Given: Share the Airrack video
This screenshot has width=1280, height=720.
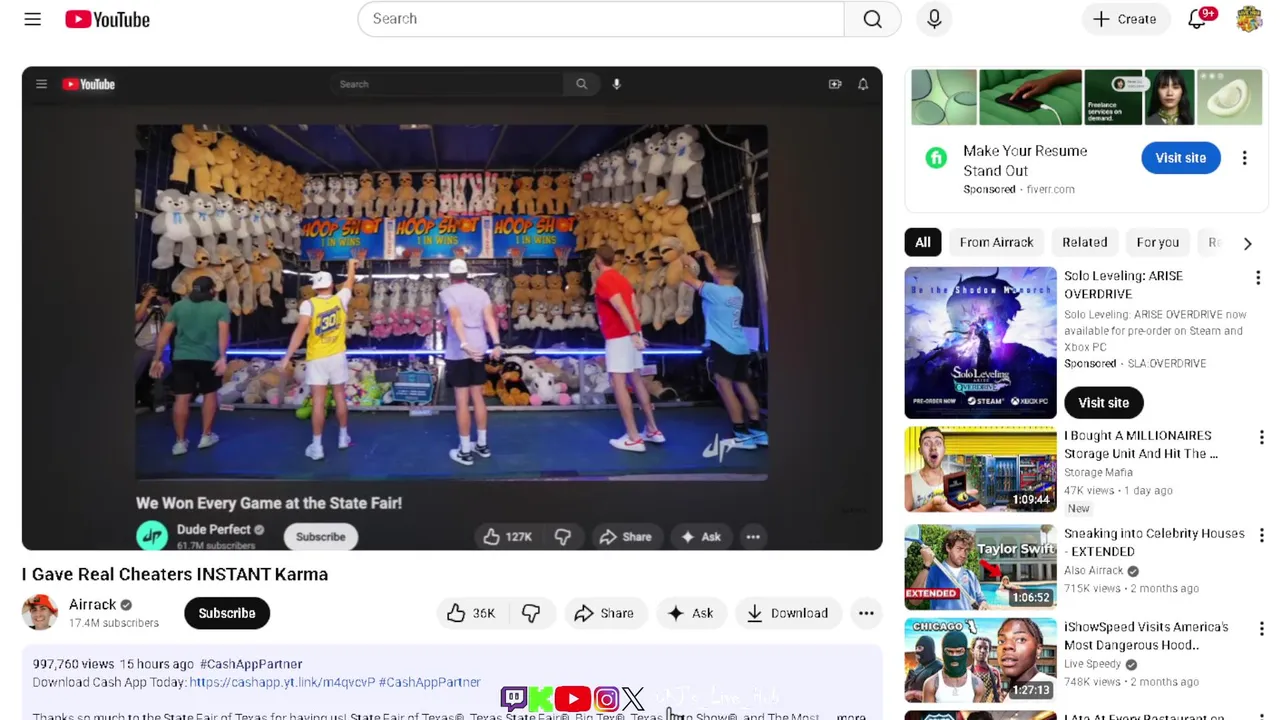Looking at the screenshot, I should 604,613.
